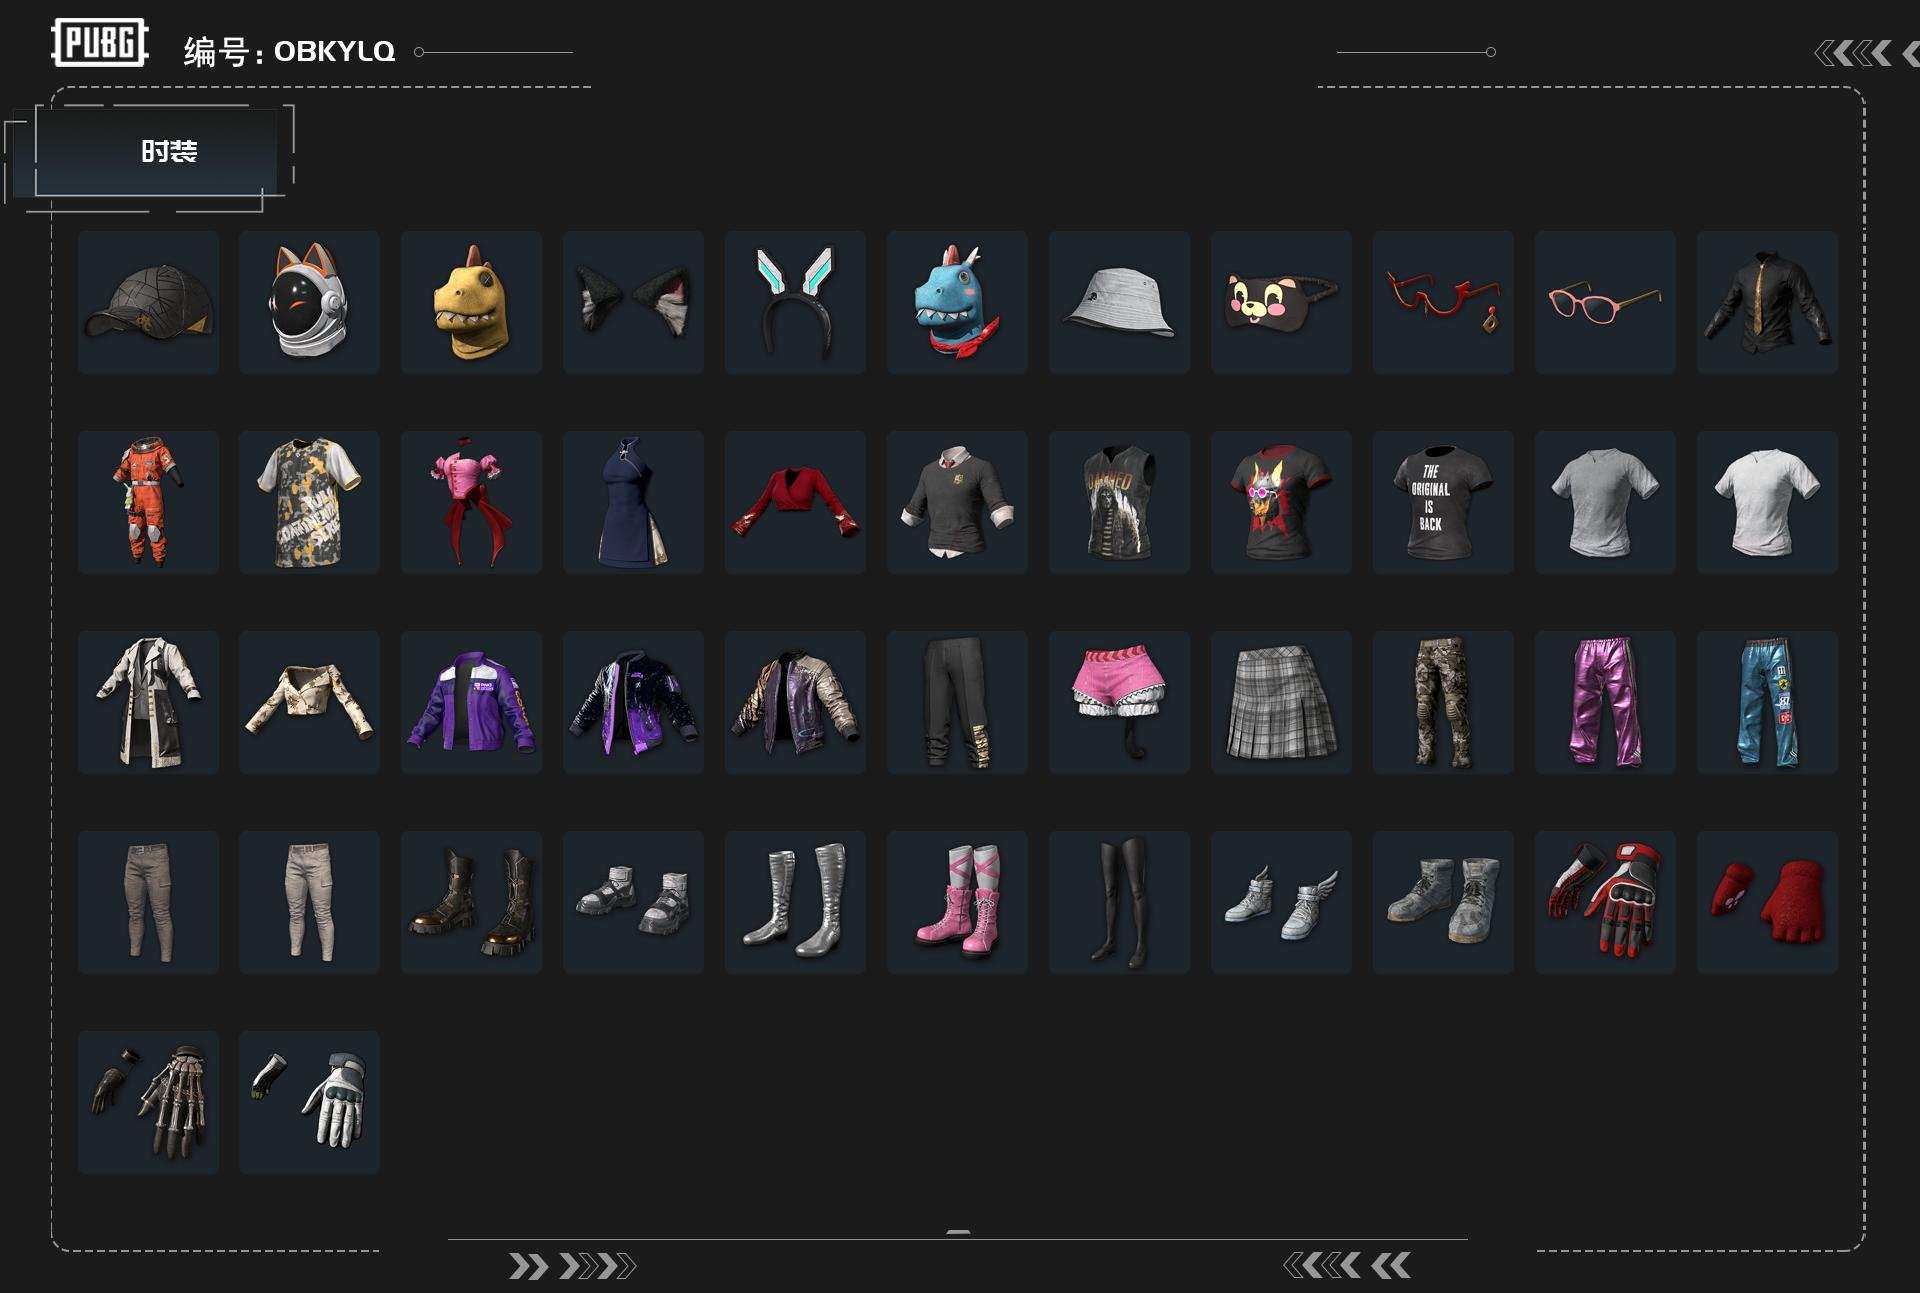Select the worn gray-blue ankle boots
1920x1293 pixels.
[x=1443, y=902]
